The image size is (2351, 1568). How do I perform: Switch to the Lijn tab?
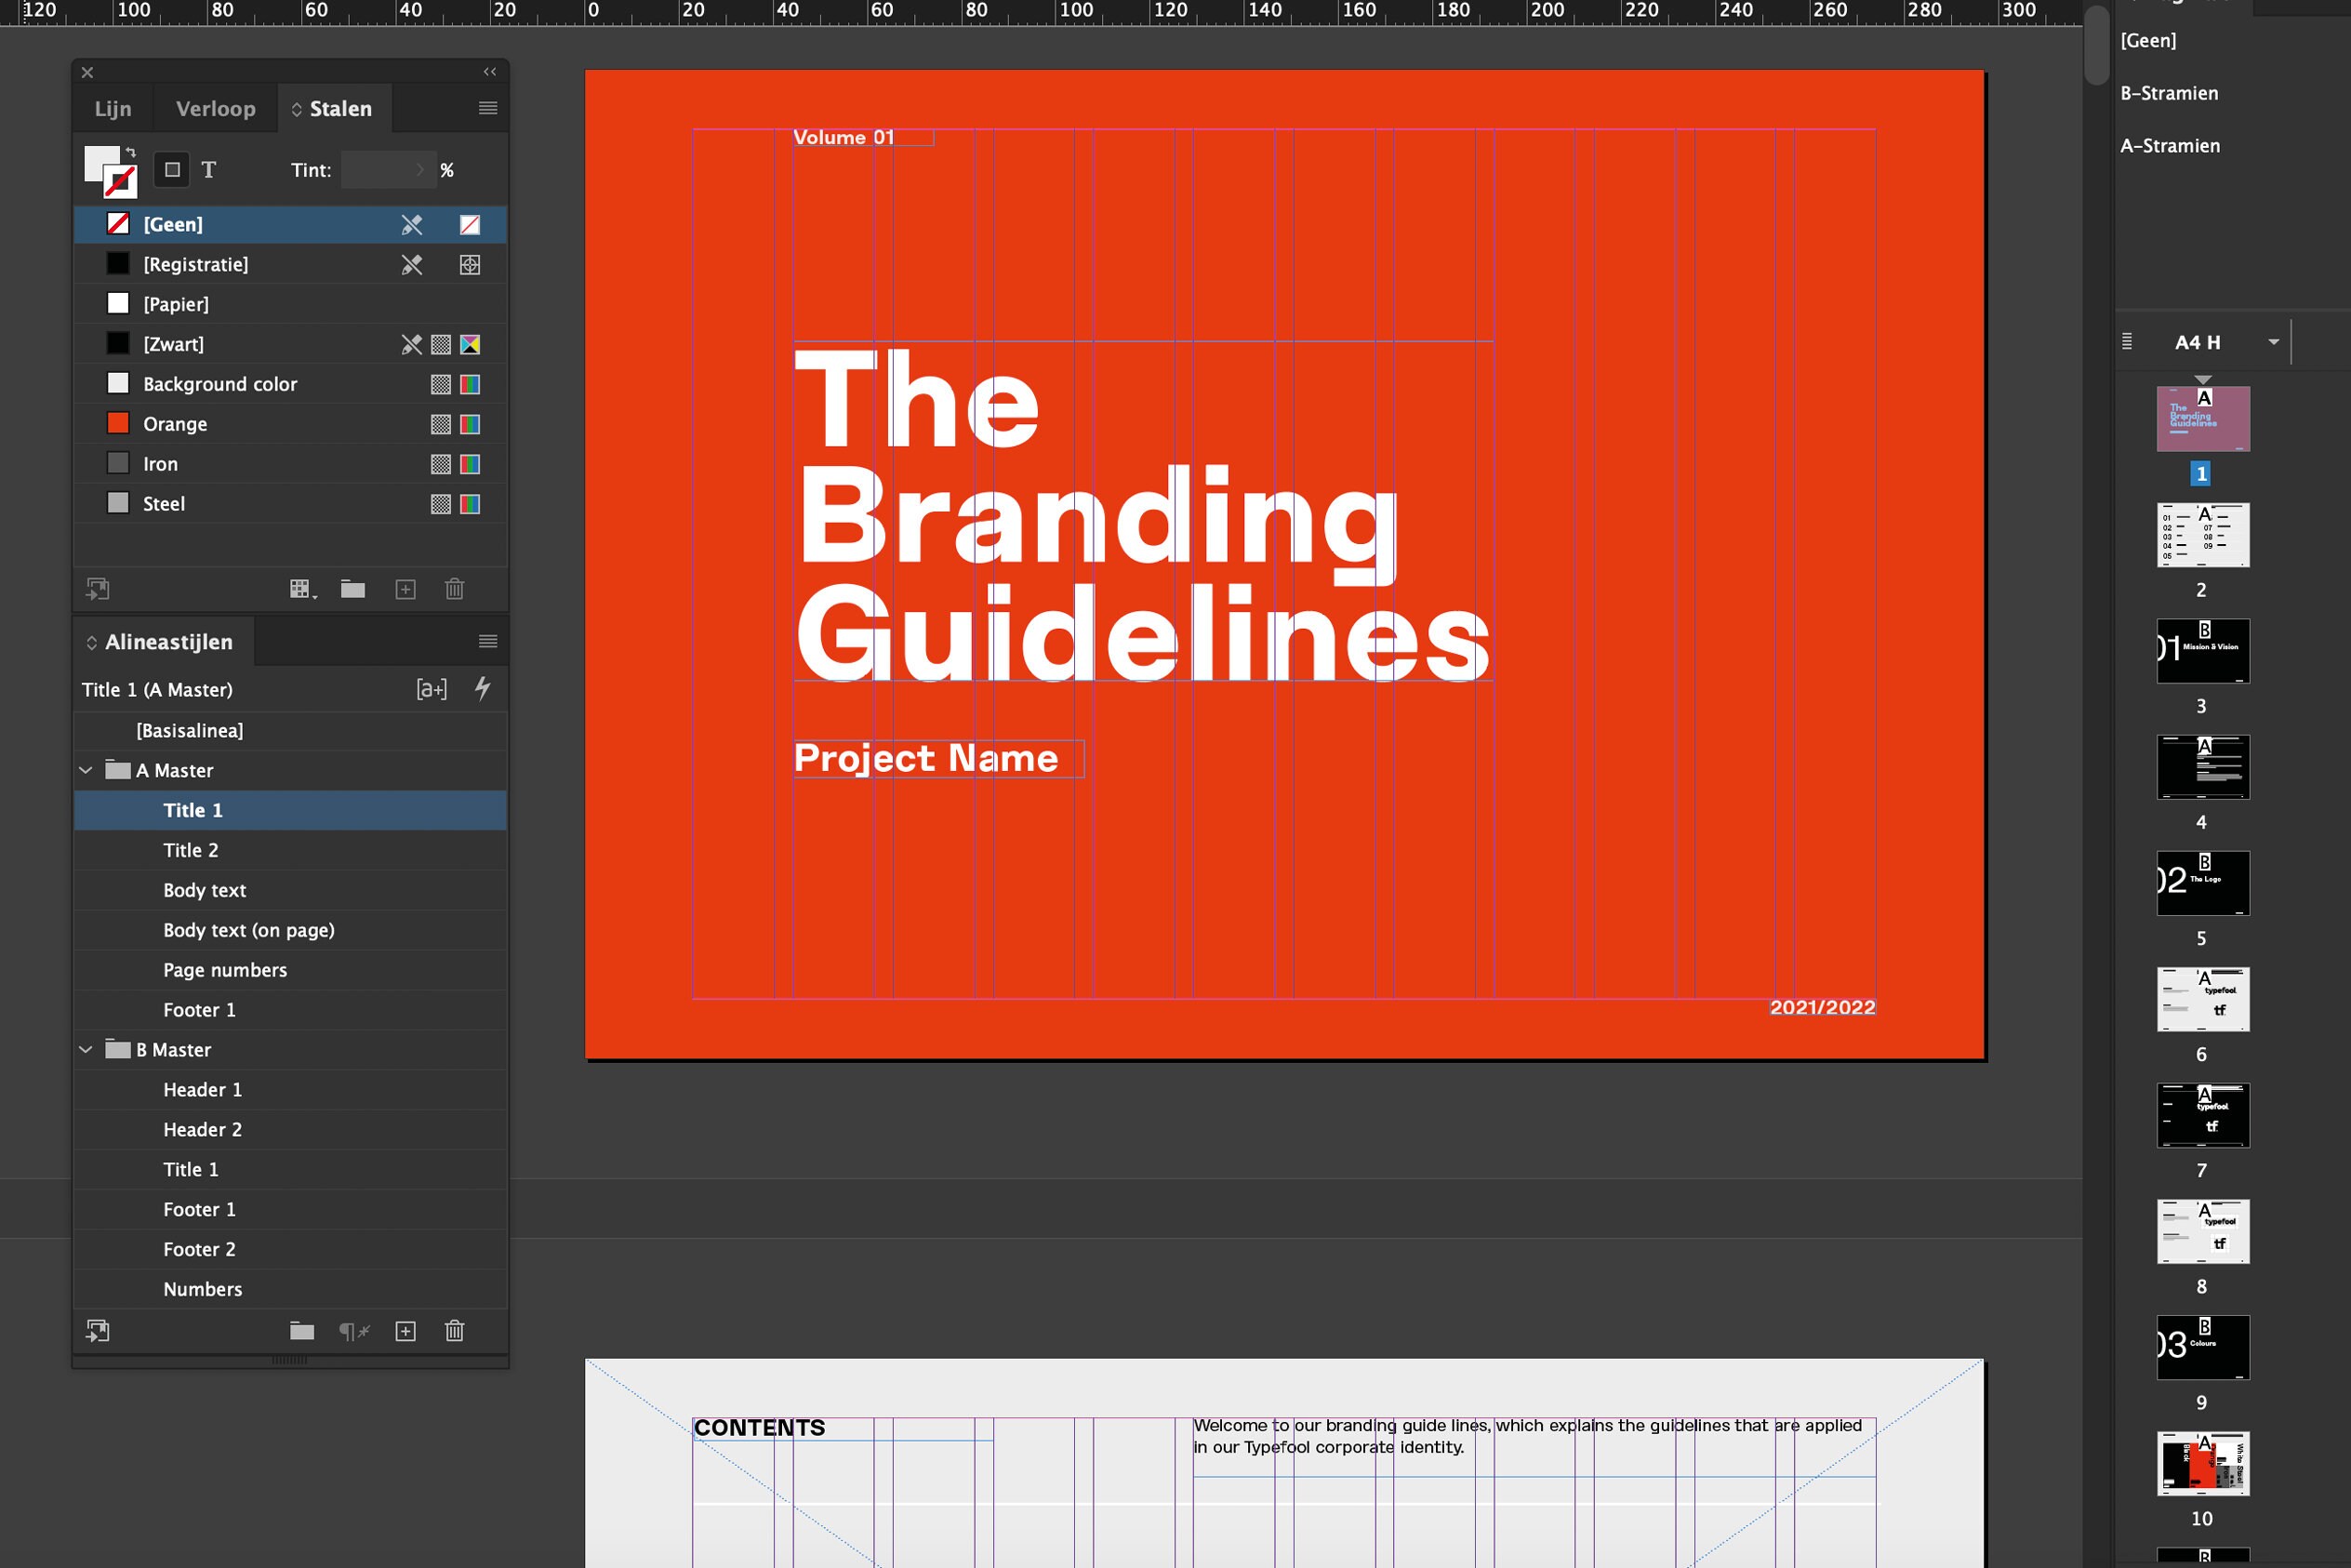(x=112, y=108)
